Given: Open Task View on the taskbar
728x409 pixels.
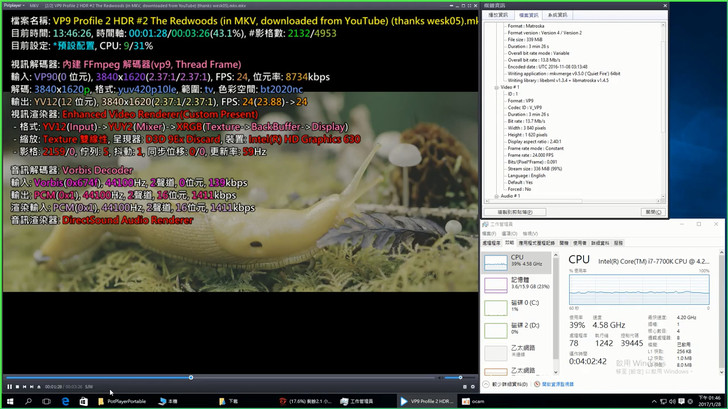Looking at the screenshot, I should (47, 401).
